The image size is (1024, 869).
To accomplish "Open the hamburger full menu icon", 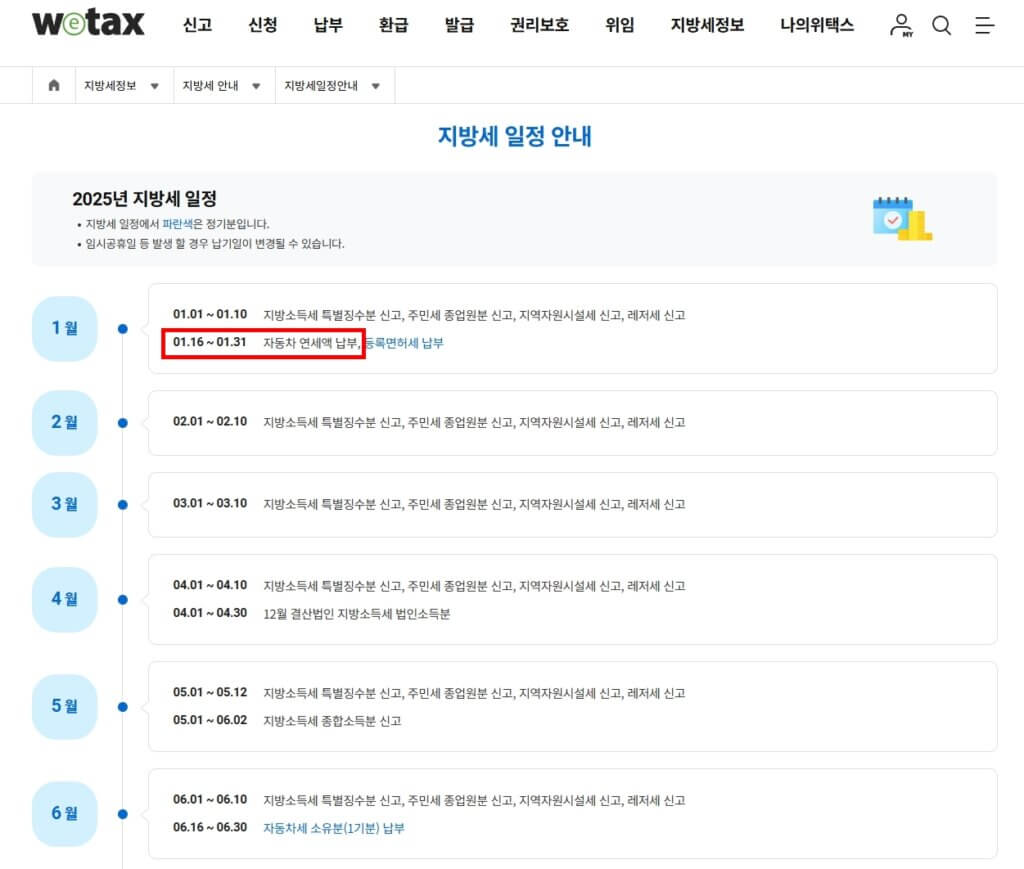I will pos(984,26).
